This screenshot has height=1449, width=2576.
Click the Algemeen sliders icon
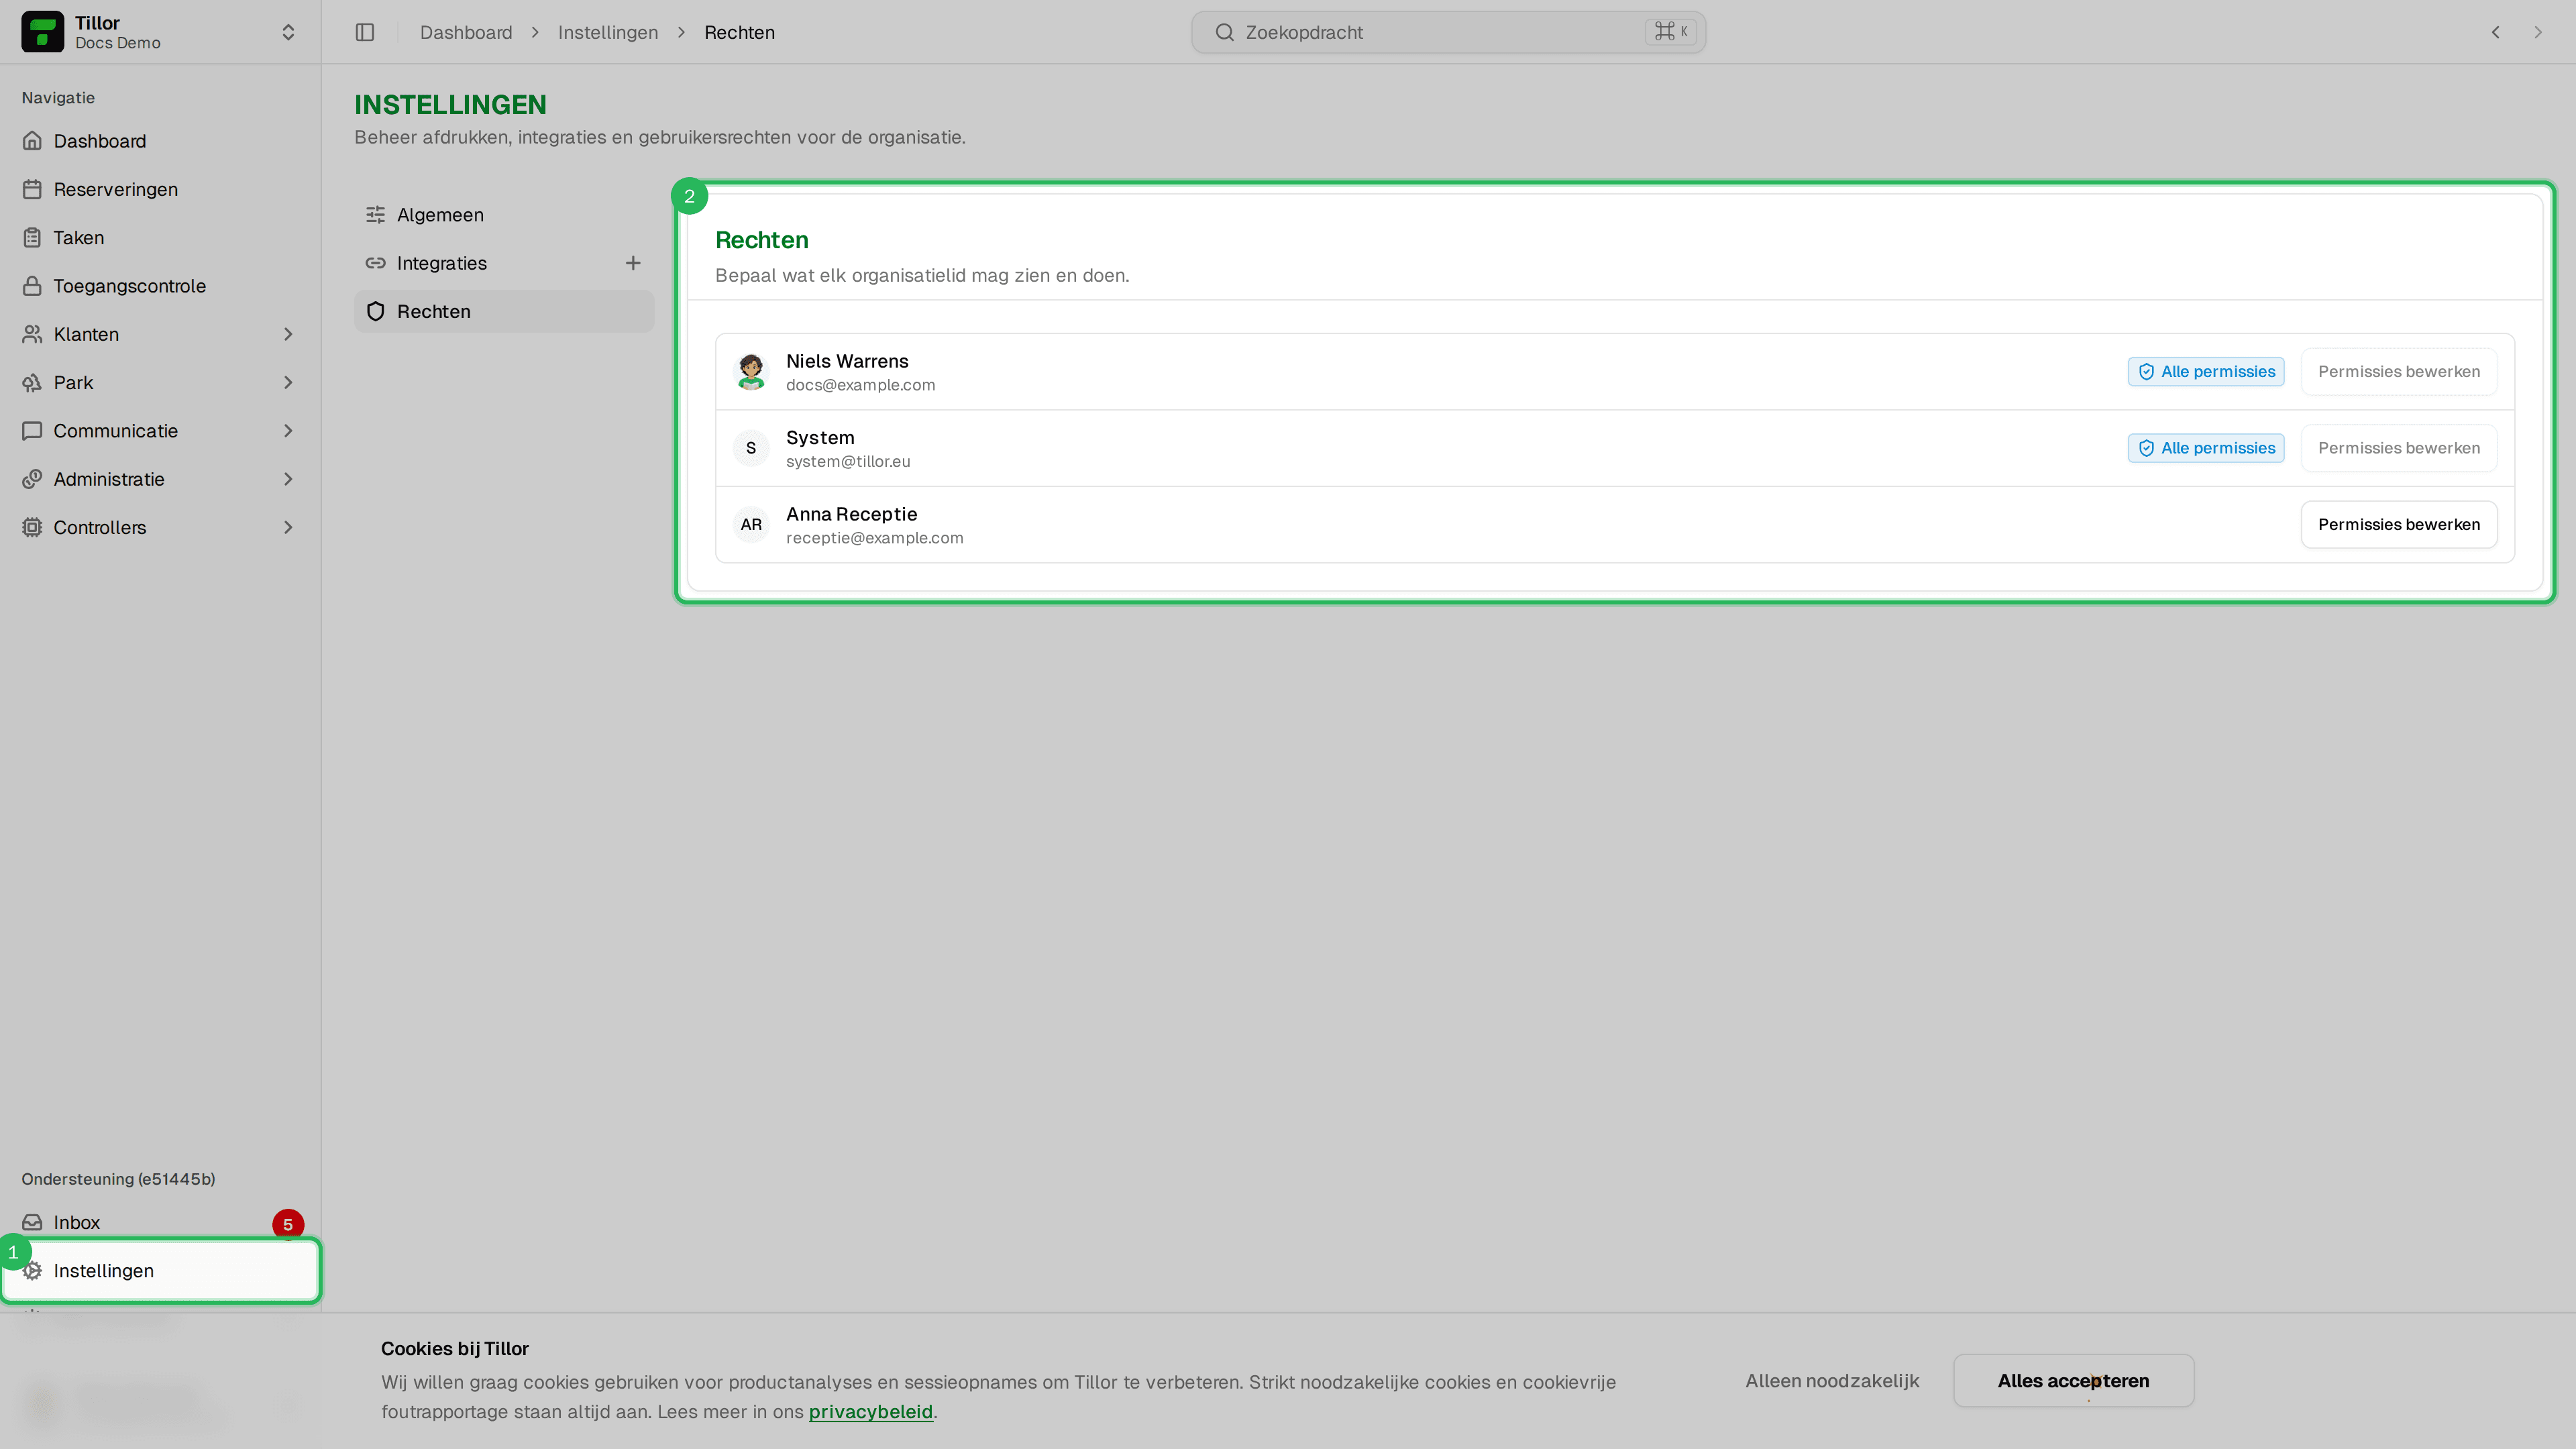click(x=375, y=215)
